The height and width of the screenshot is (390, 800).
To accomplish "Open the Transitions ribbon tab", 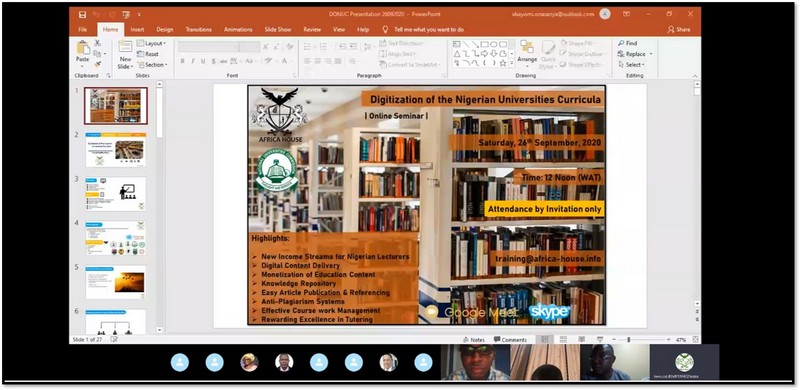I will [198, 30].
